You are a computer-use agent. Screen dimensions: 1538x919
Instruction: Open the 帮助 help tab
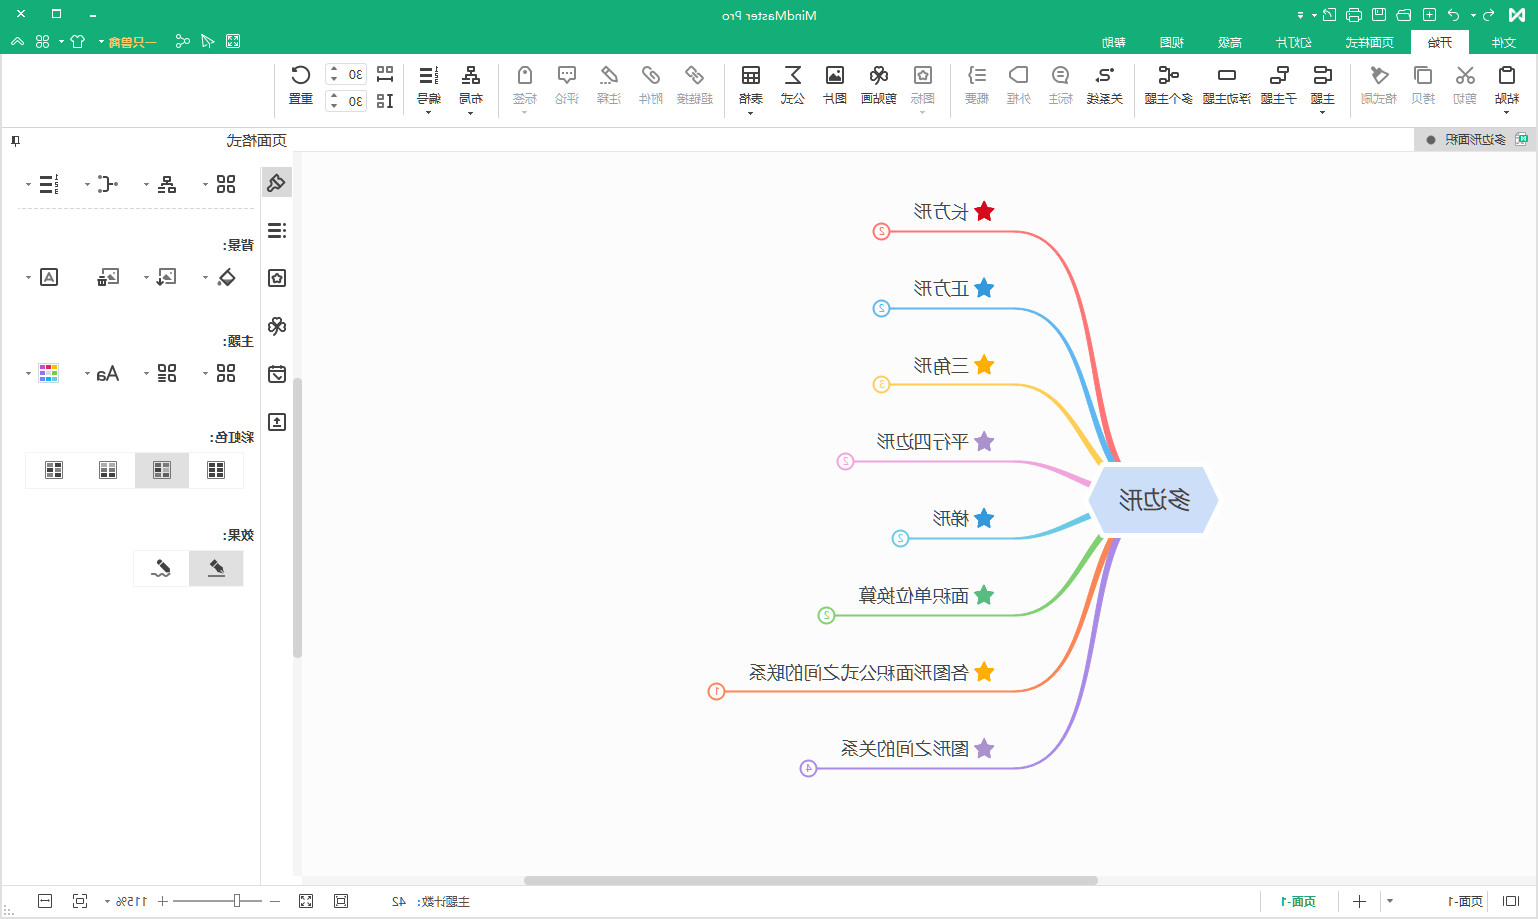(1114, 42)
